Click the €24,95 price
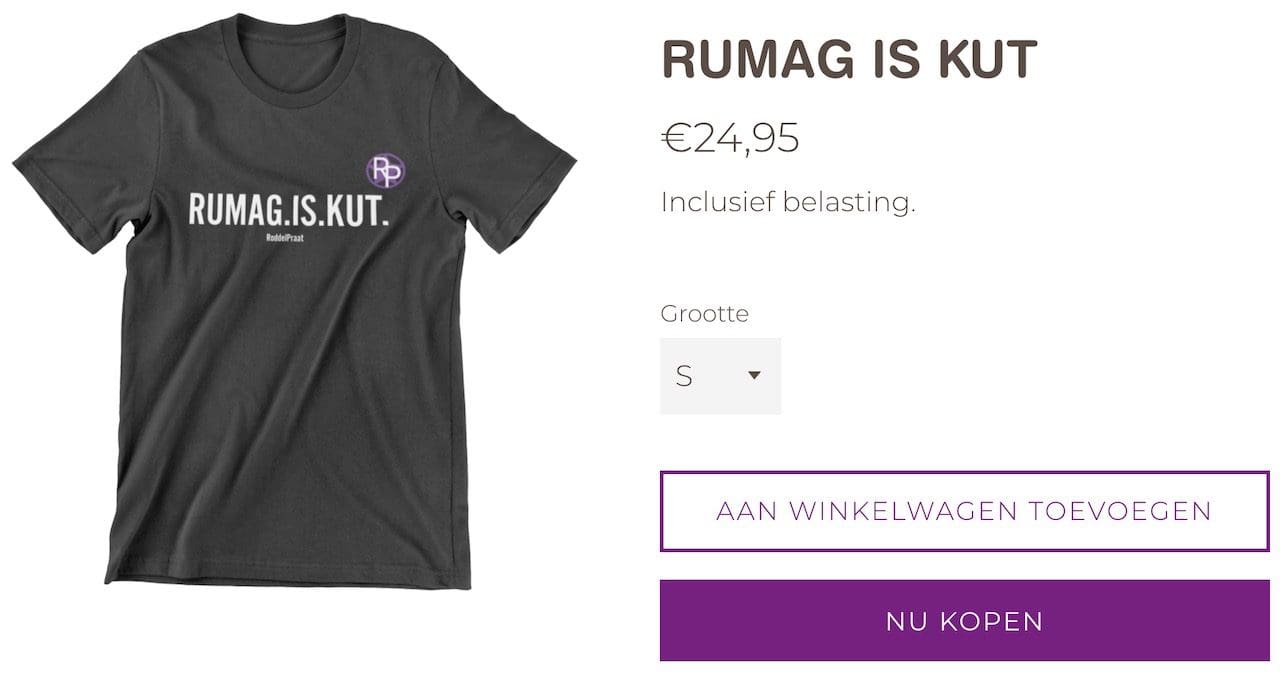 [730, 138]
